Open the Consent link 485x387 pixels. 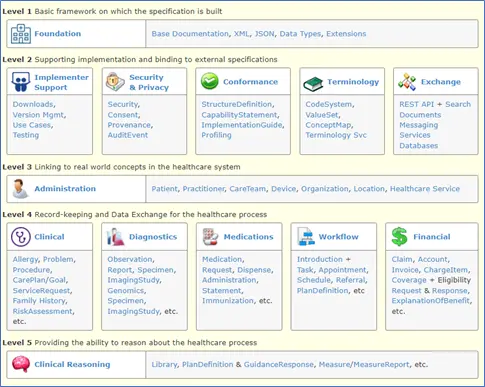click(122, 115)
